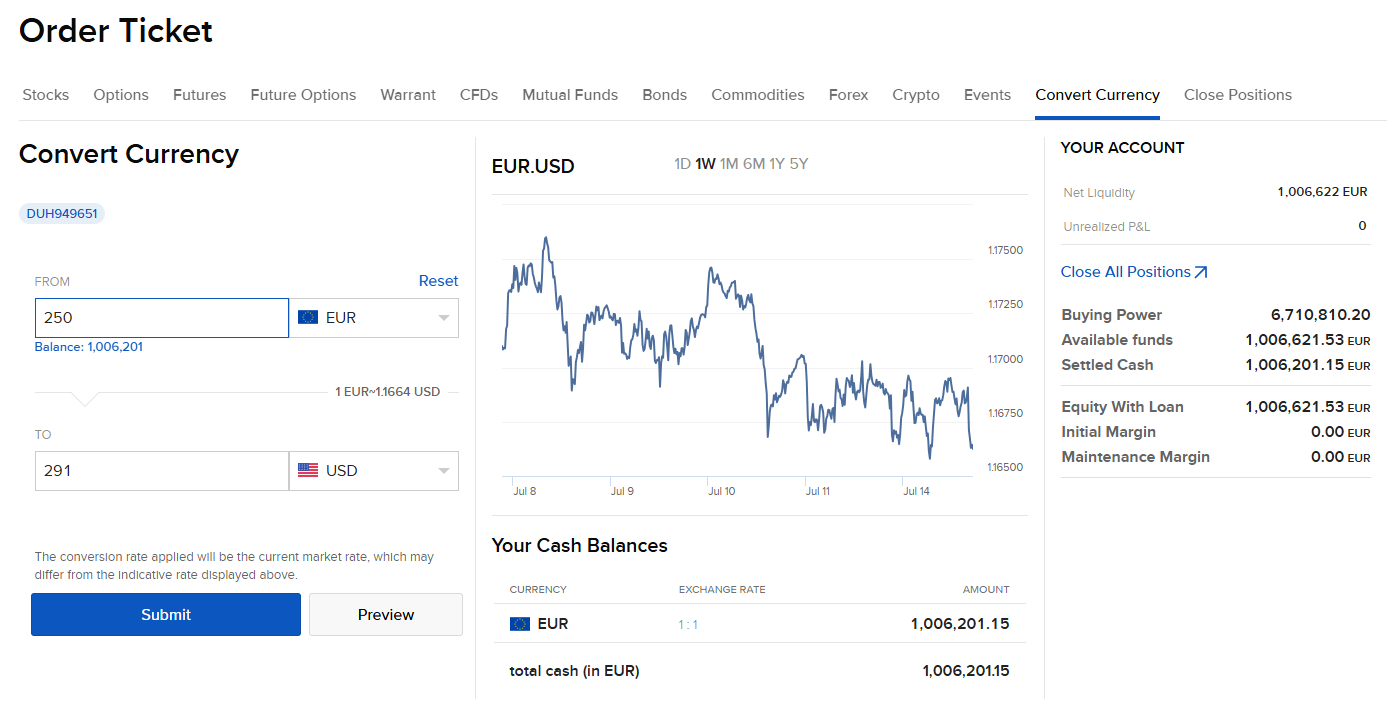Select the 1D chart timeframe

pyautogui.click(x=681, y=163)
